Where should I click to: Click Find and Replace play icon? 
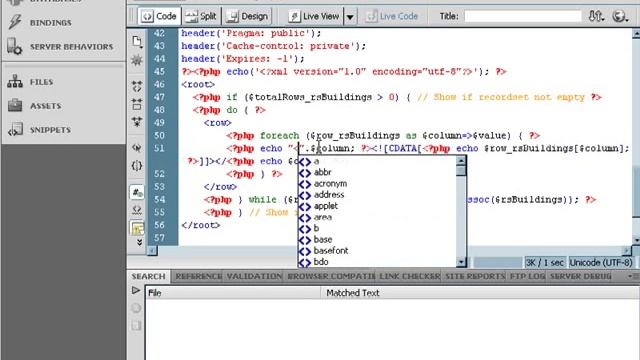[136, 290]
